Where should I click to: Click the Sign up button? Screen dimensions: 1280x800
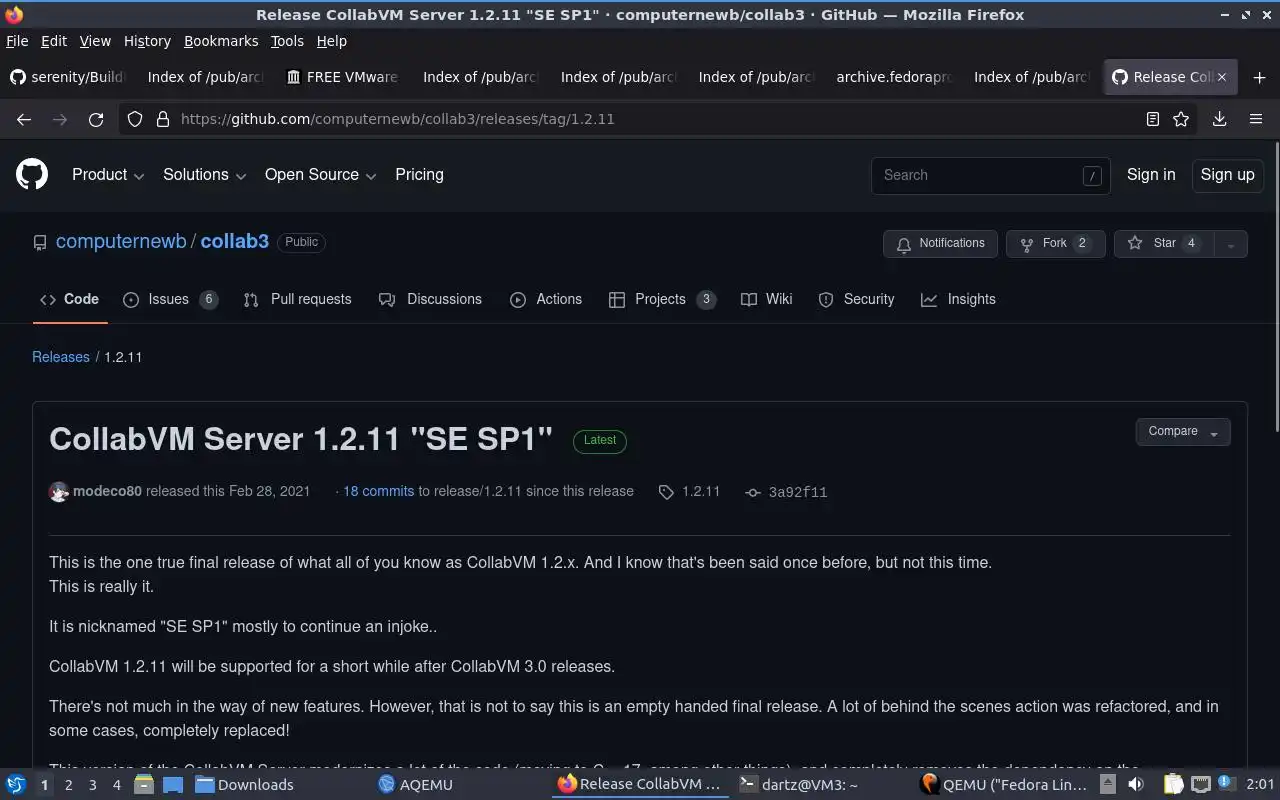pos(1227,175)
